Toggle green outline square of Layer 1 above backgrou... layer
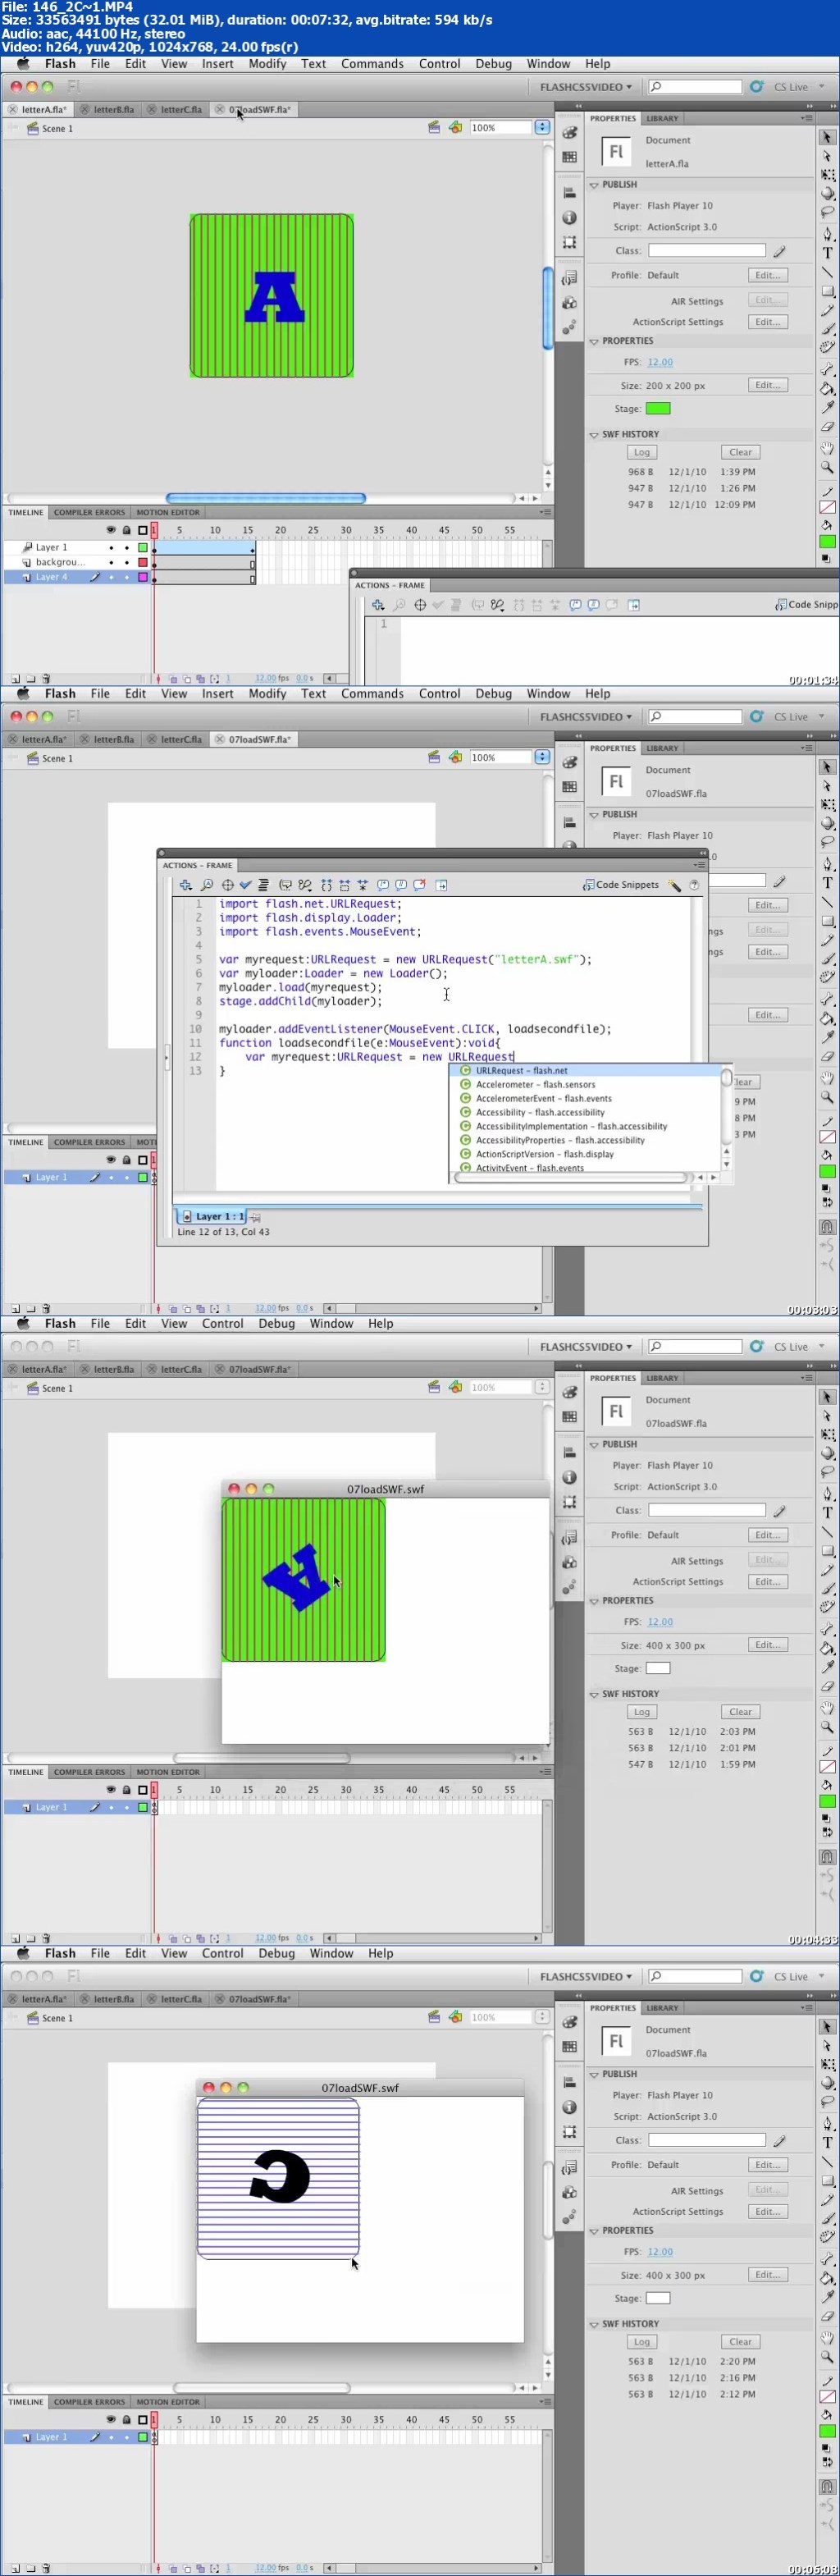Viewport: 840px width, 2576px height. pos(143,548)
